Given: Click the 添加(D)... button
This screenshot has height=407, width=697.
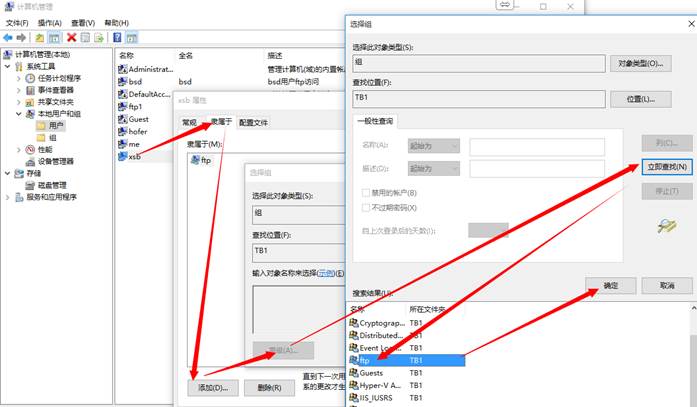Looking at the screenshot, I should pos(213,388).
